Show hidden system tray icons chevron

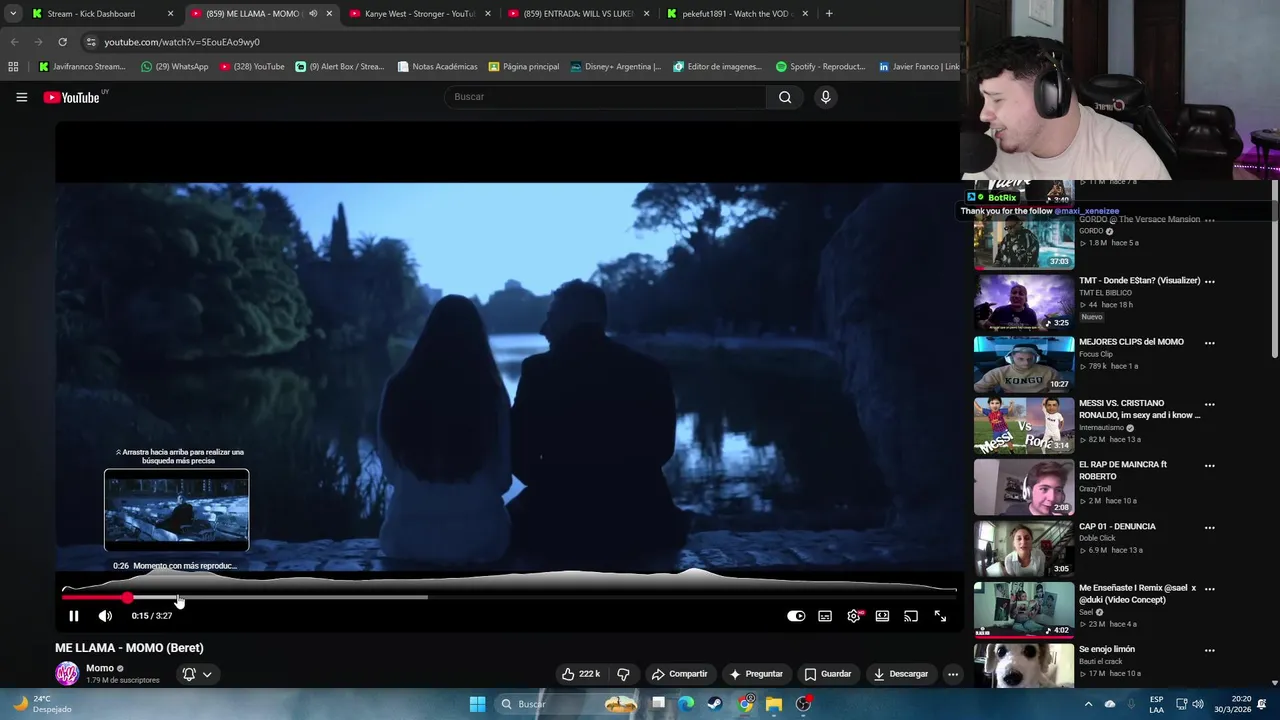click(1088, 704)
